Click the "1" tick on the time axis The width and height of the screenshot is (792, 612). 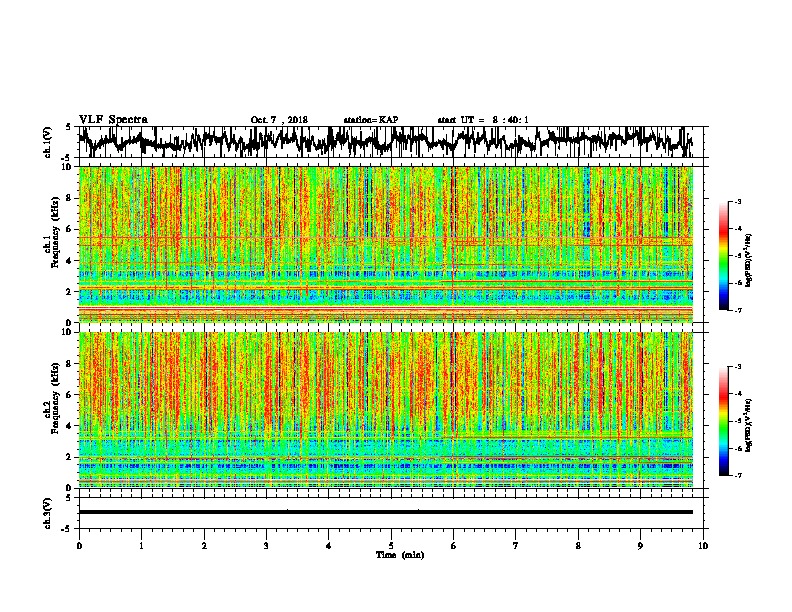141,546
